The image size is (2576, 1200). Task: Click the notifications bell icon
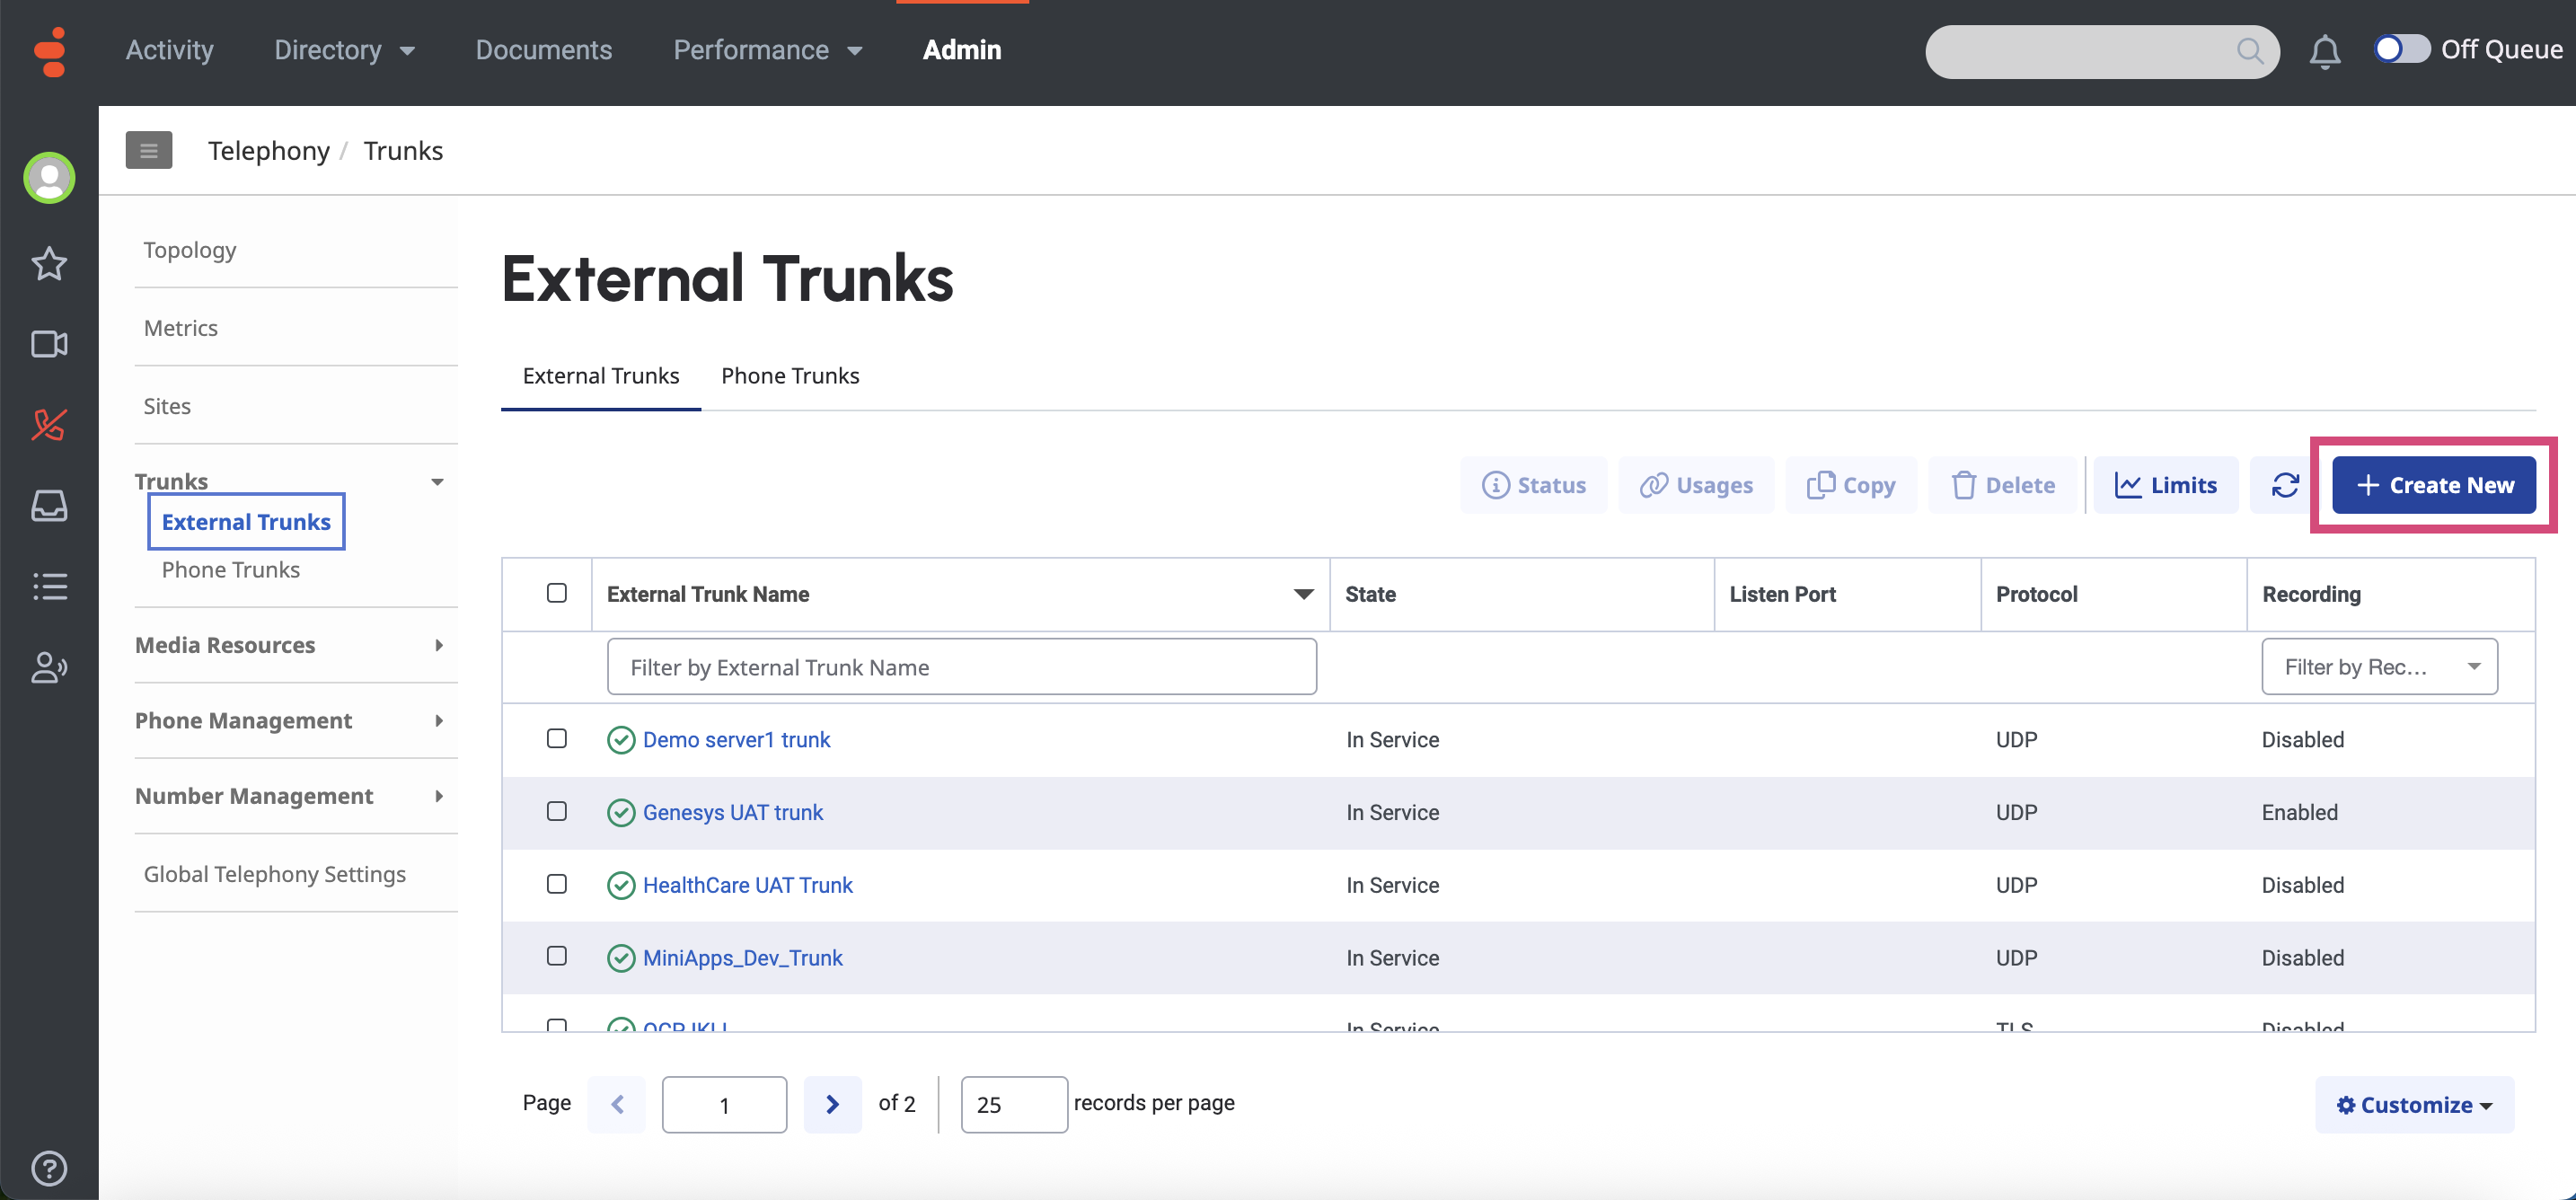tap(2324, 51)
